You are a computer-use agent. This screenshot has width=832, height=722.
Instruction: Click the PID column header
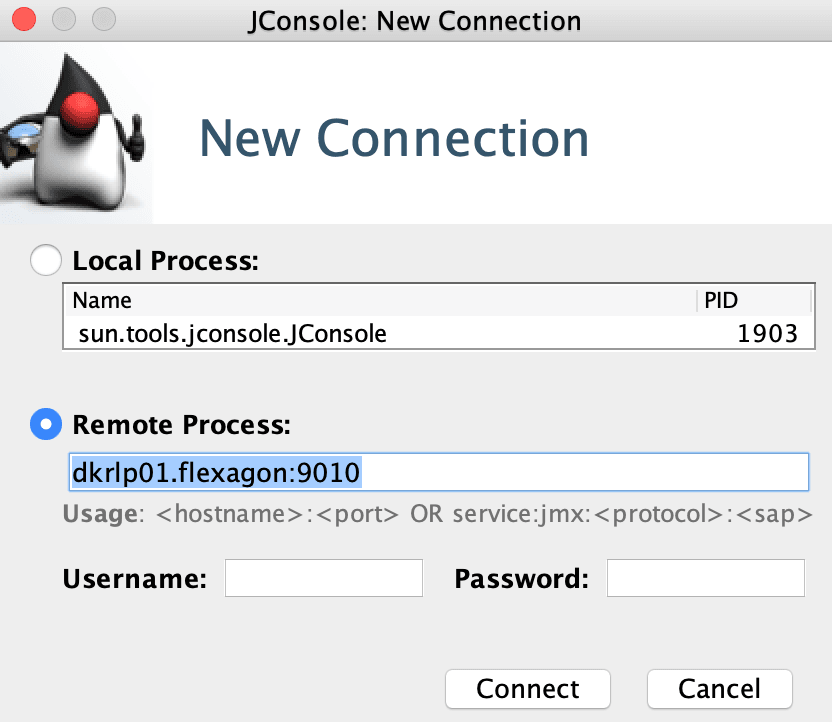point(755,300)
